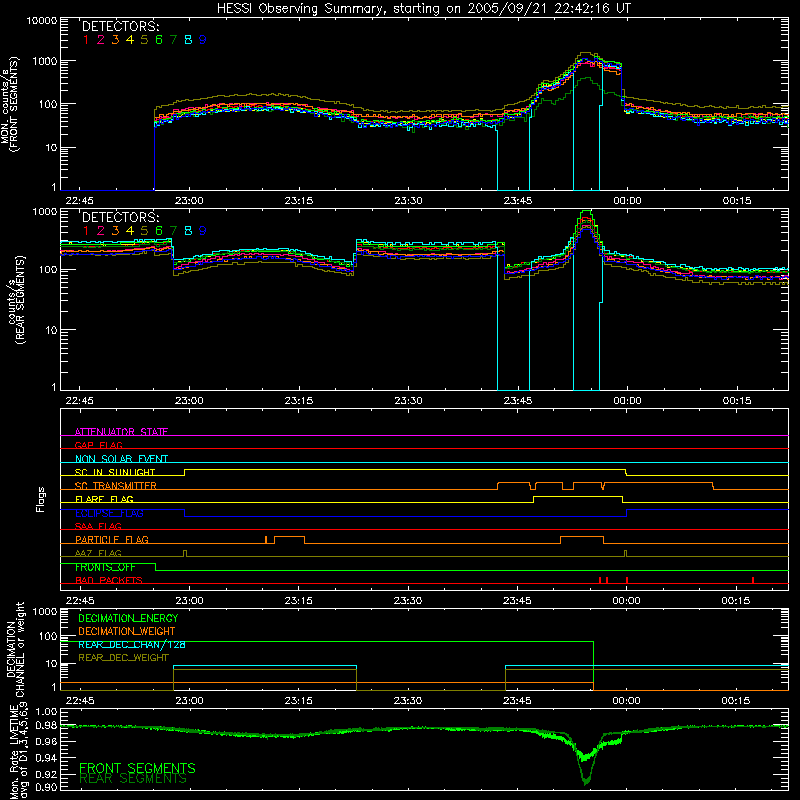Image resolution: width=800 pixels, height=800 pixels.
Task: Click cyan detector 8 in the rear segments legend
Action: click(x=188, y=231)
